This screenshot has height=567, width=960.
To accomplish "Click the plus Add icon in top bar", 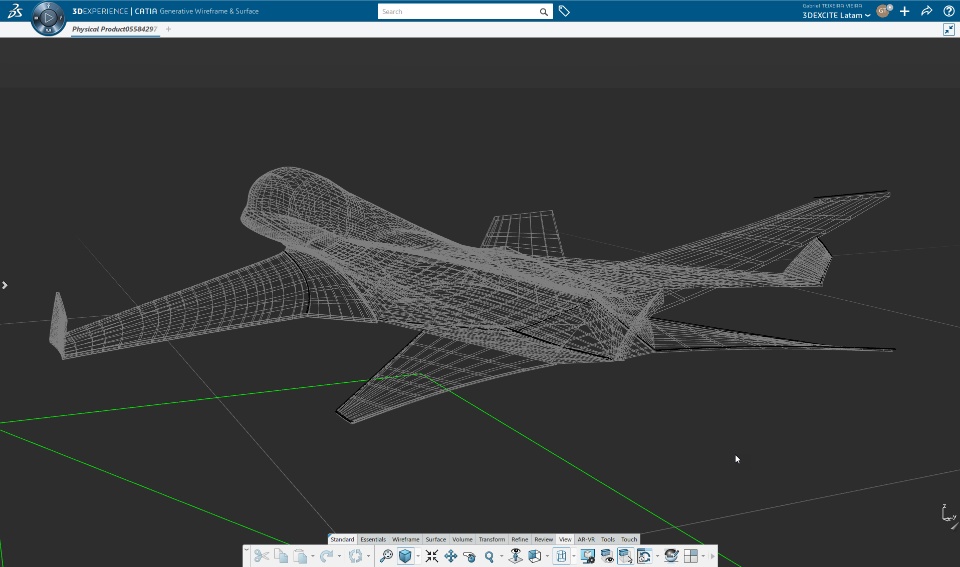I will (904, 11).
